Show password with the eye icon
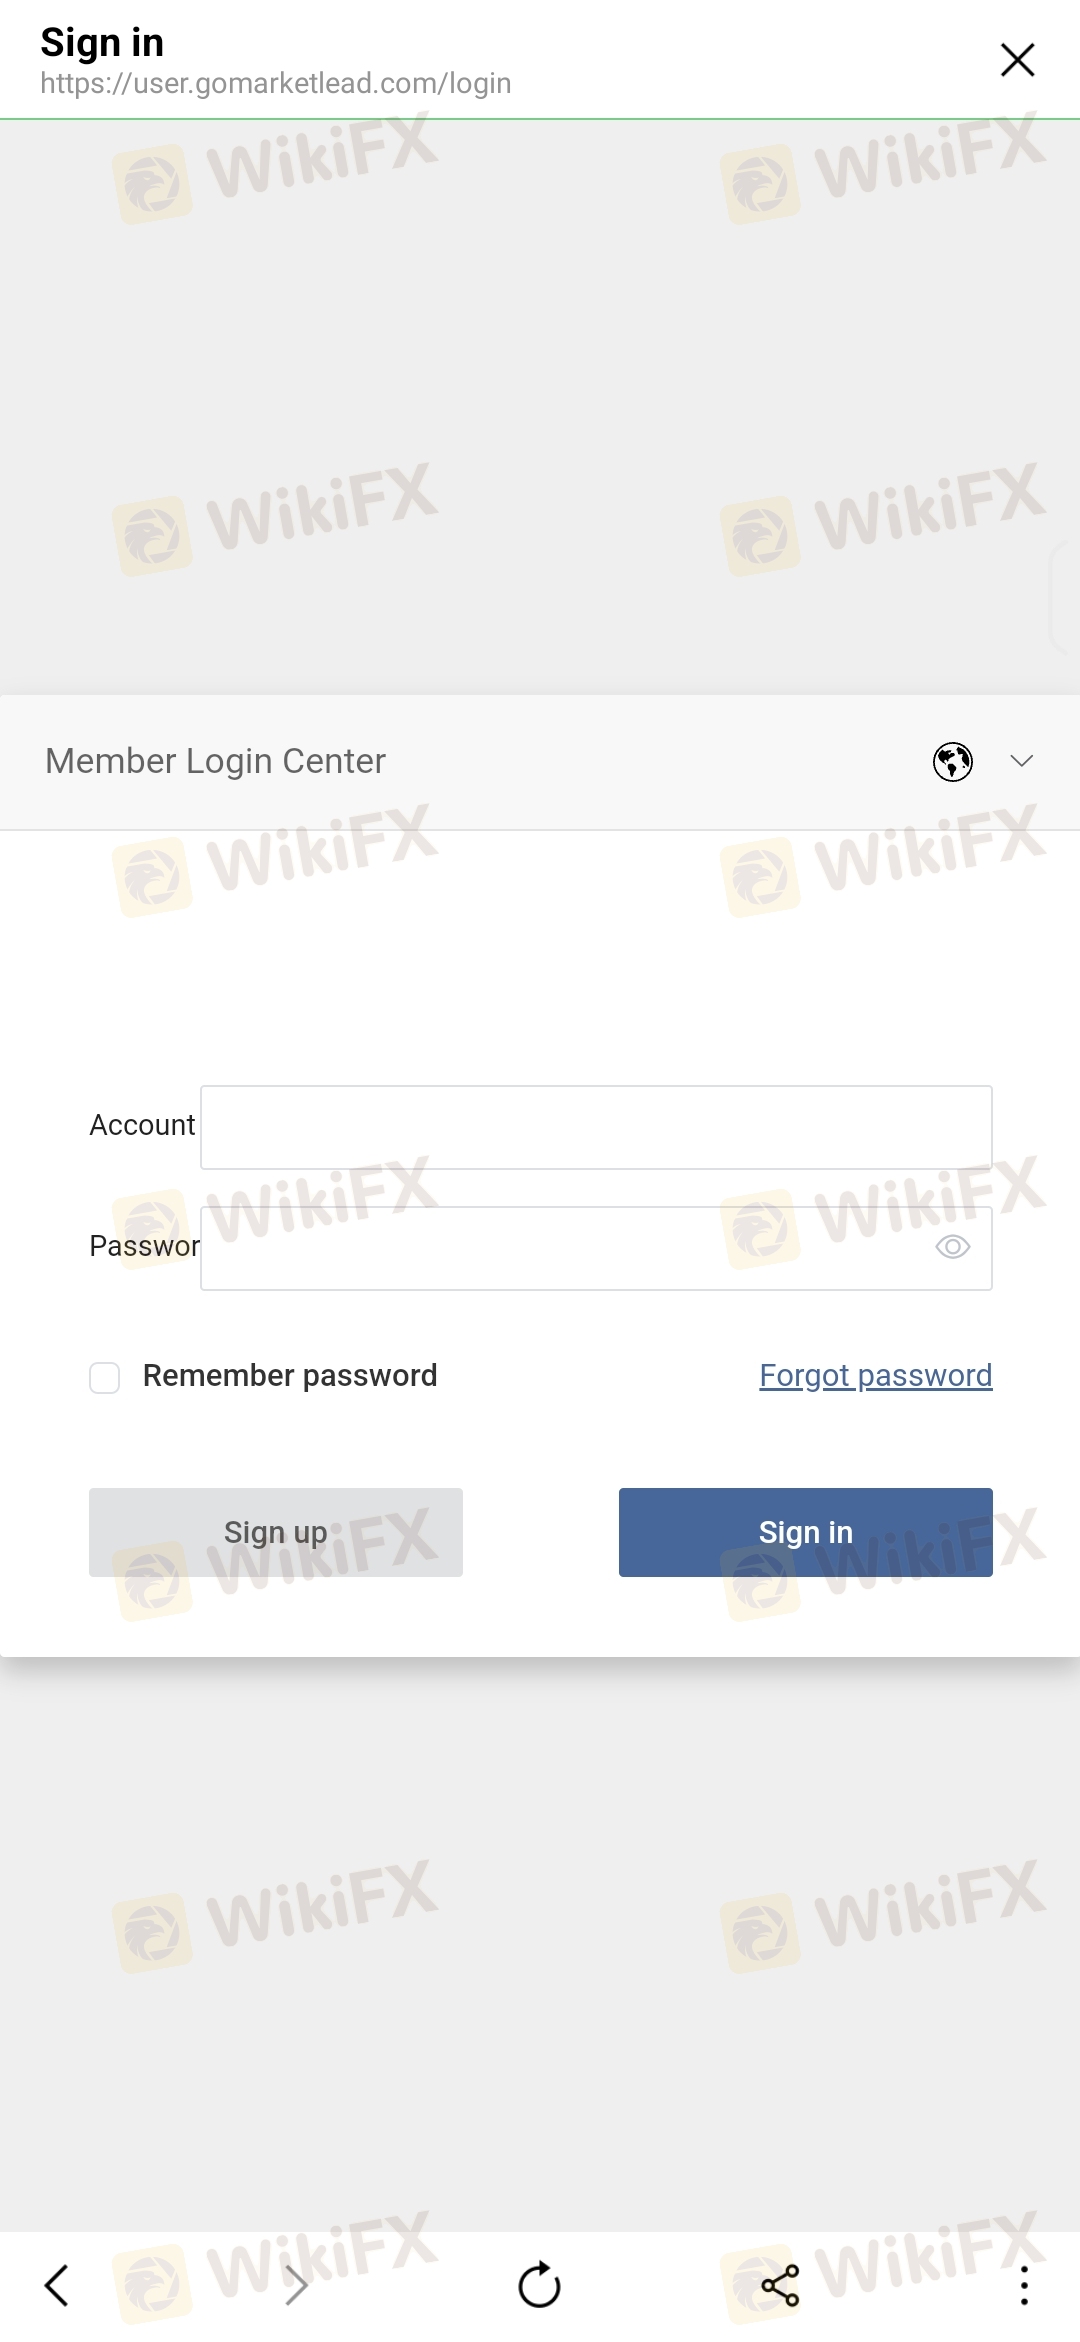This screenshot has width=1080, height=2342. point(952,1247)
